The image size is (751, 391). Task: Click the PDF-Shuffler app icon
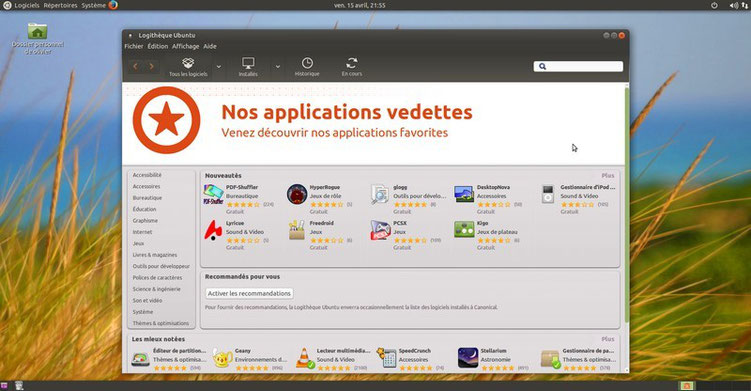(x=213, y=195)
